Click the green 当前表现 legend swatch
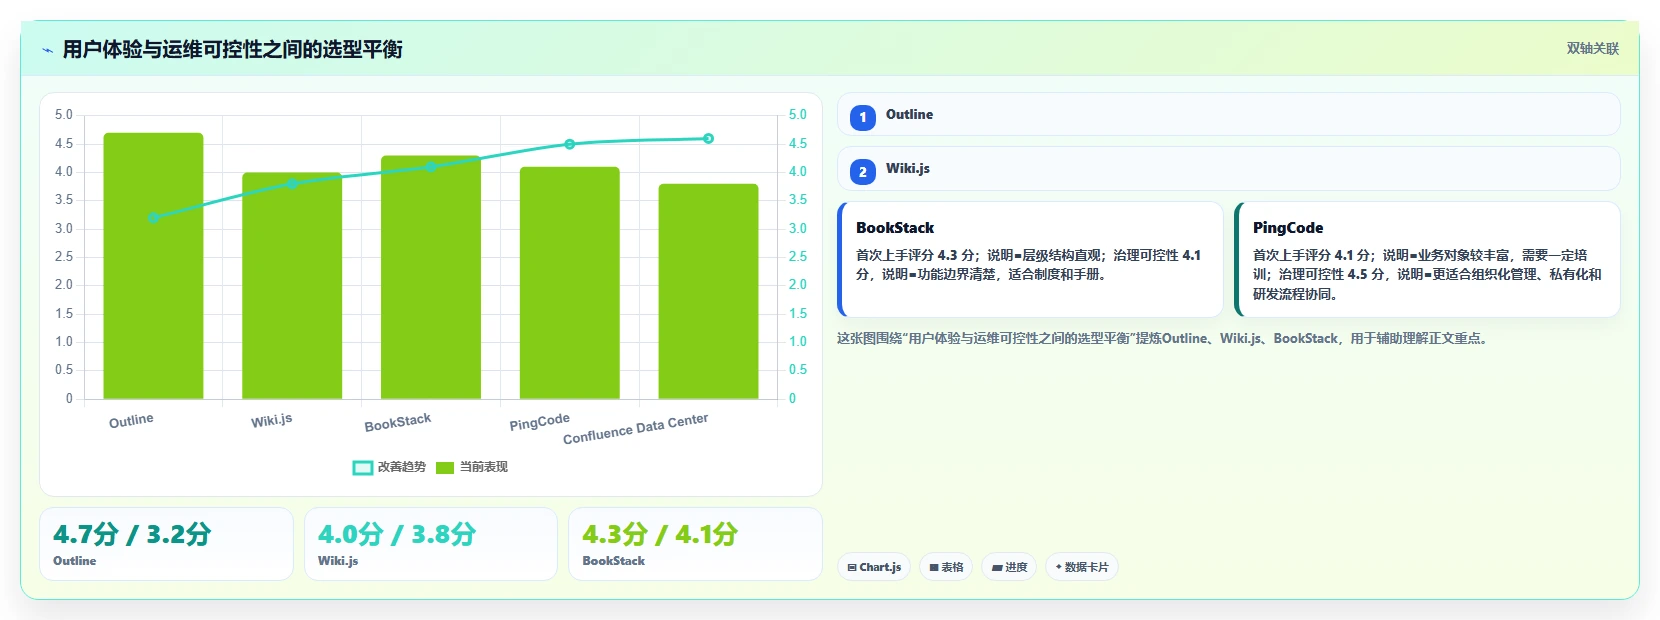The width and height of the screenshot is (1660, 620). [x=445, y=467]
